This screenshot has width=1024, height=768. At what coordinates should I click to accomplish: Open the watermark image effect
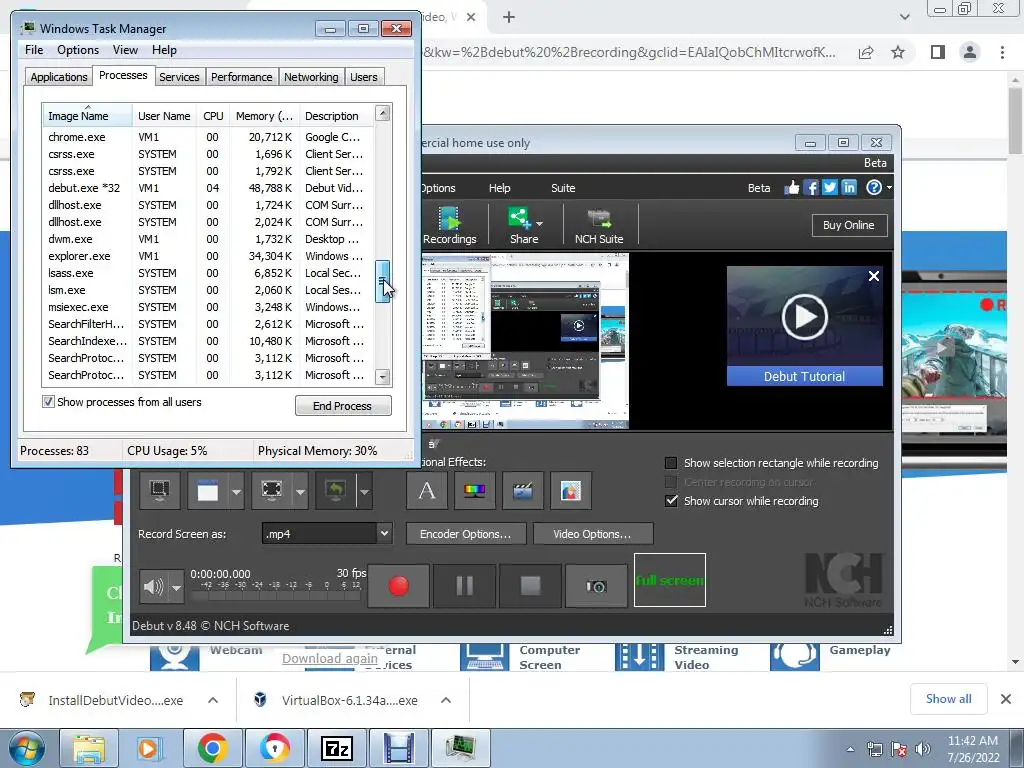571,490
